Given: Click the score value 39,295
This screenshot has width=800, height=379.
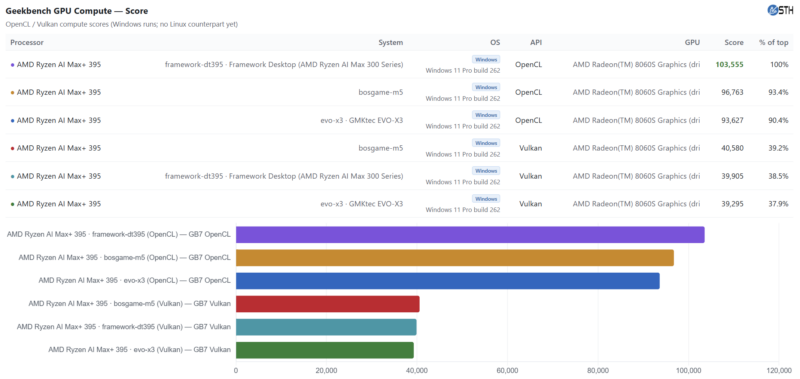Looking at the screenshot, I should pyautogui.click(x=732, y=204).
